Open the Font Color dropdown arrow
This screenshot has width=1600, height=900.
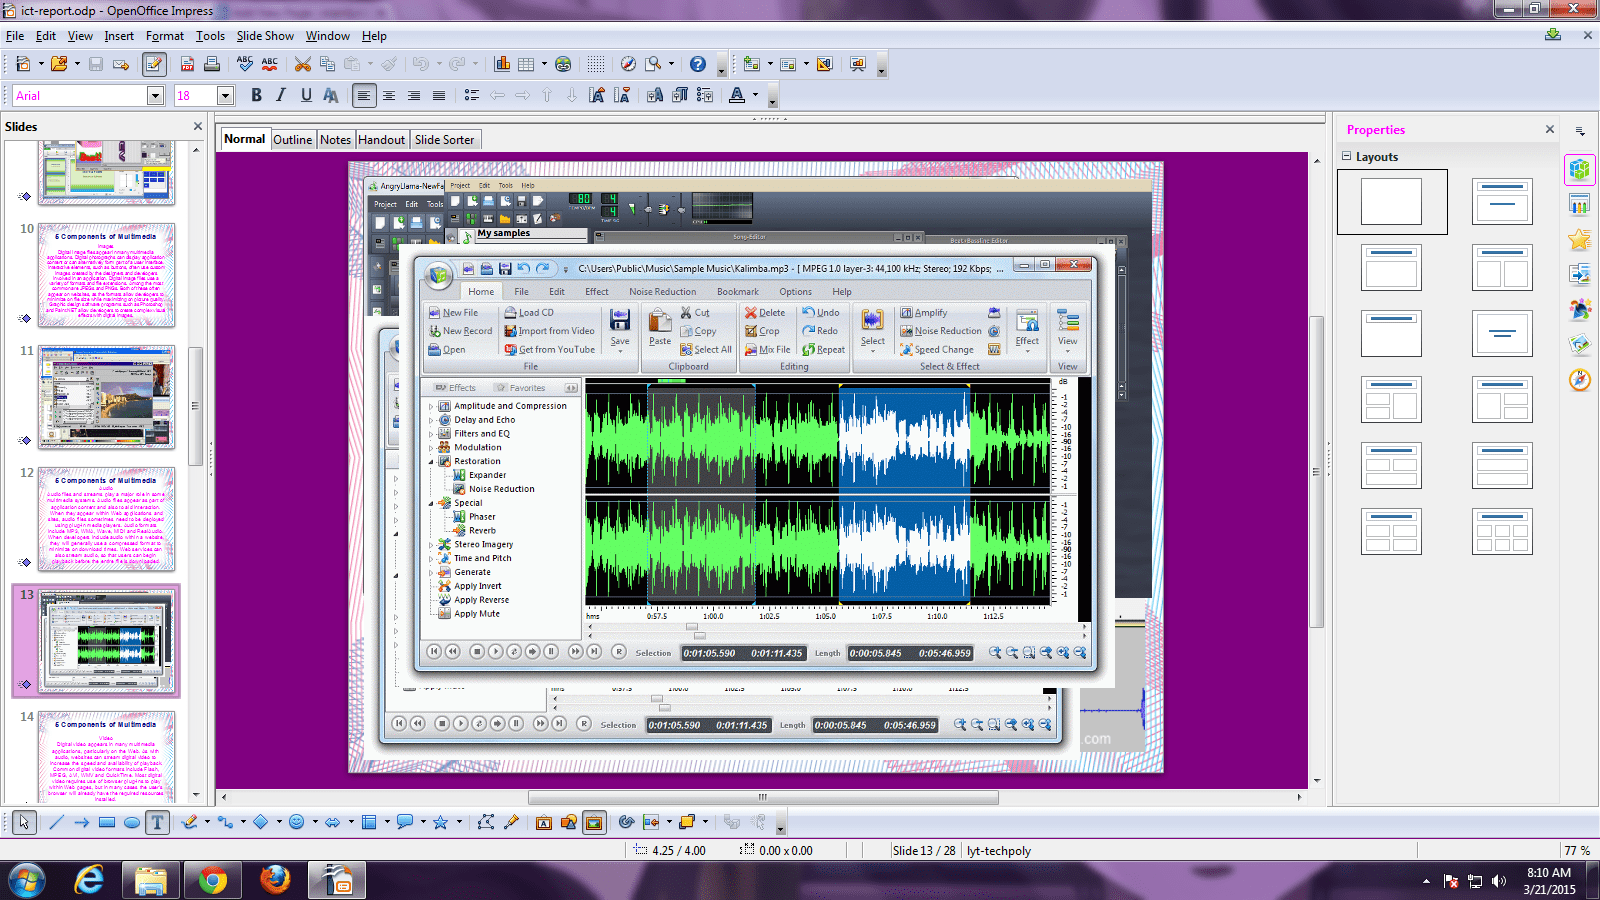(756, 95)
